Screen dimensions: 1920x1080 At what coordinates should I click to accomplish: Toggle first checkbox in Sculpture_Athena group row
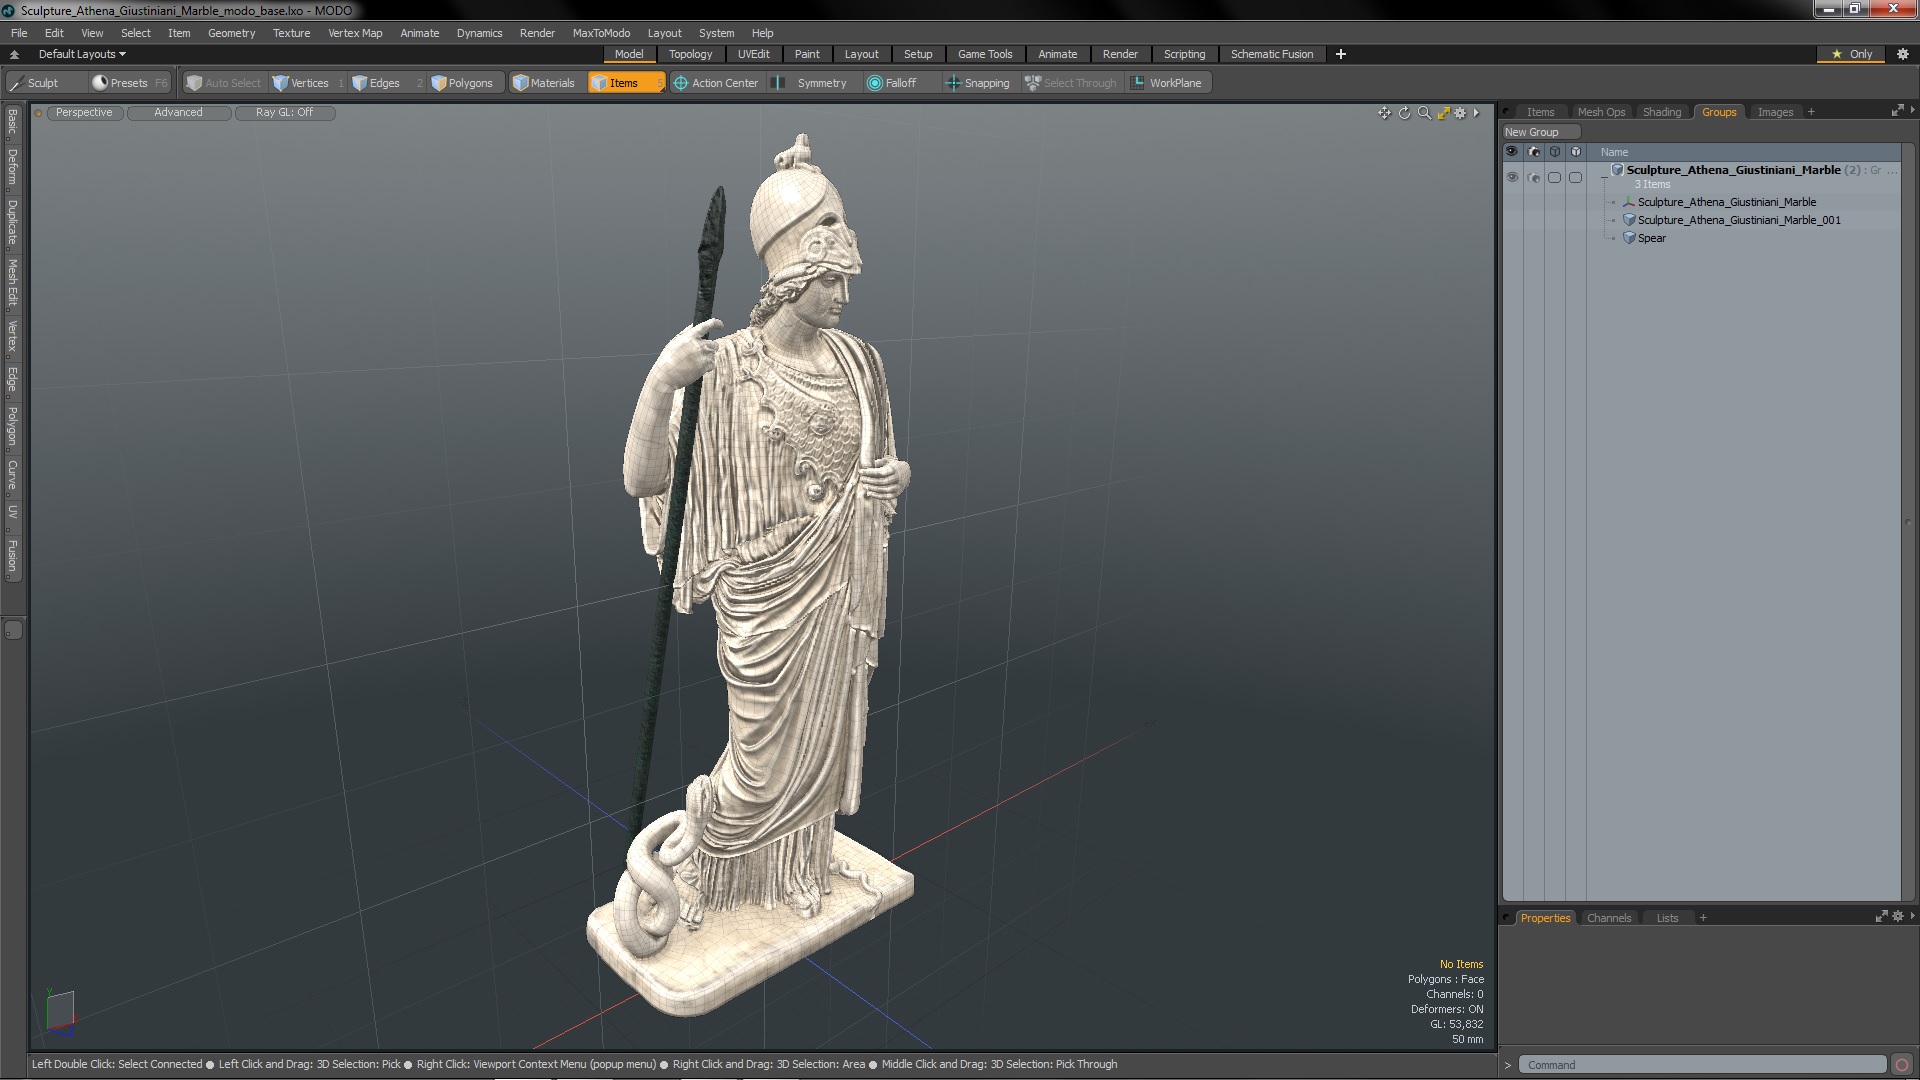[1554, 178]
